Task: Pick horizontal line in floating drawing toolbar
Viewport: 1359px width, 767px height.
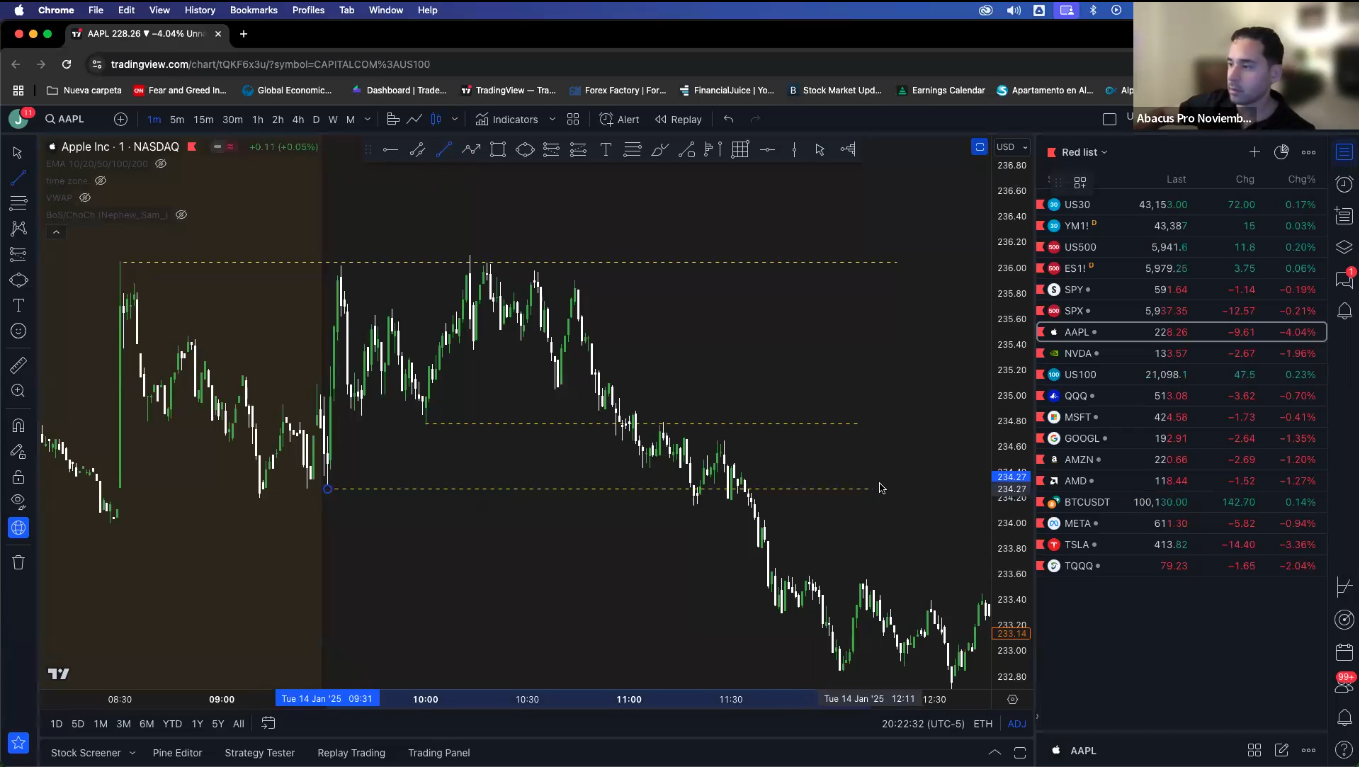Action: click(x=390, y=149)
